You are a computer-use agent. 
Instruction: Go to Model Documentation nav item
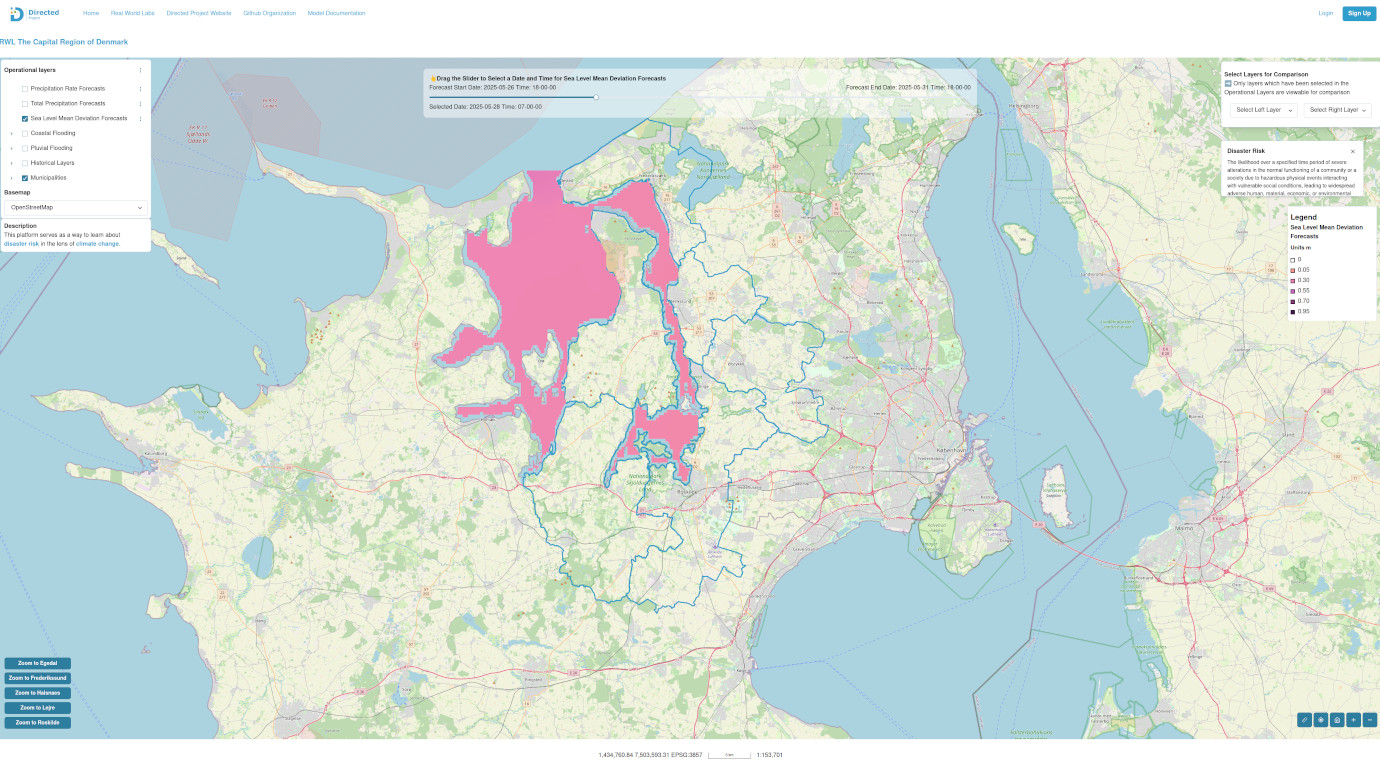(336, 13)
